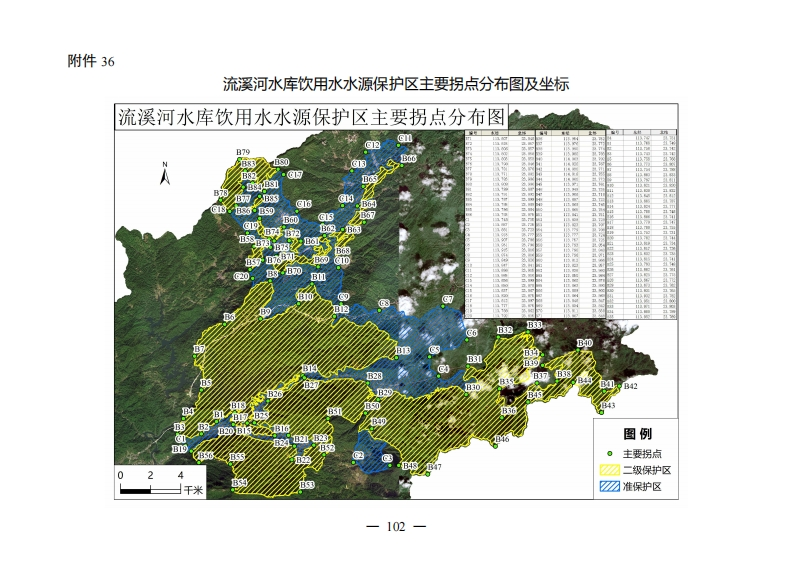Screen dimensions: 793x561
Task: Click the green marker point labeled C16
Action: click(x=297, y=212)
